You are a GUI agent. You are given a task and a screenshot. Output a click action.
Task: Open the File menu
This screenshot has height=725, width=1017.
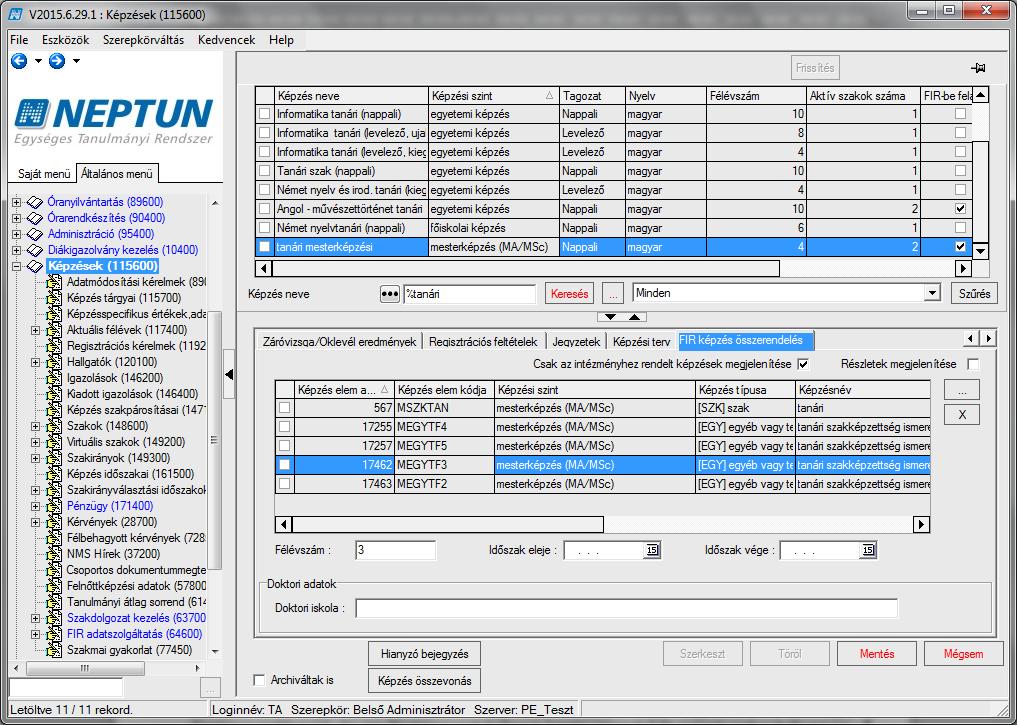point(19,40)
